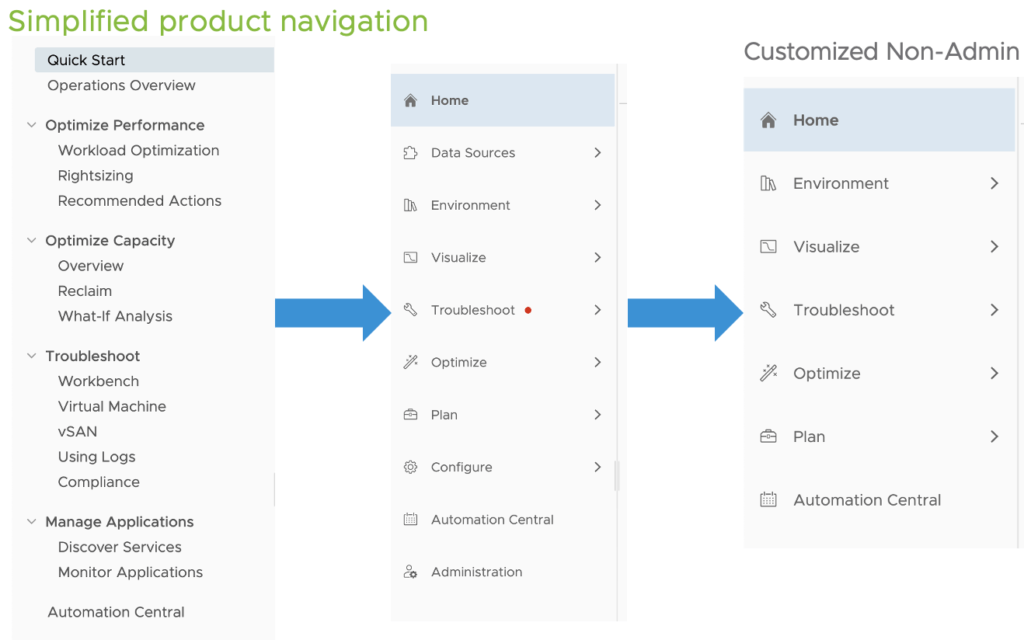
Task: Click the Optimize wand icon in Non-Admin menu
Action: pos(768,373)
